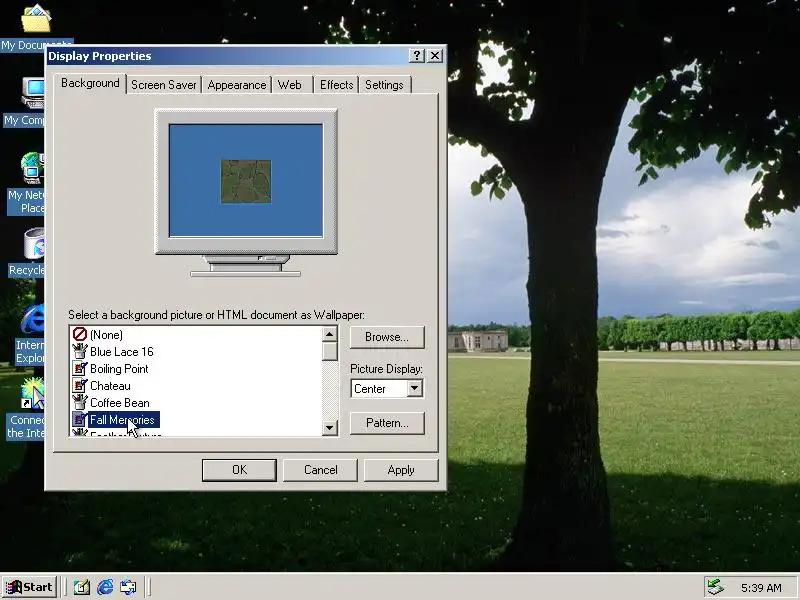800x600 pixels.
Task: Select the Boiling Point wallpaper
Action: tap(119, 368)
